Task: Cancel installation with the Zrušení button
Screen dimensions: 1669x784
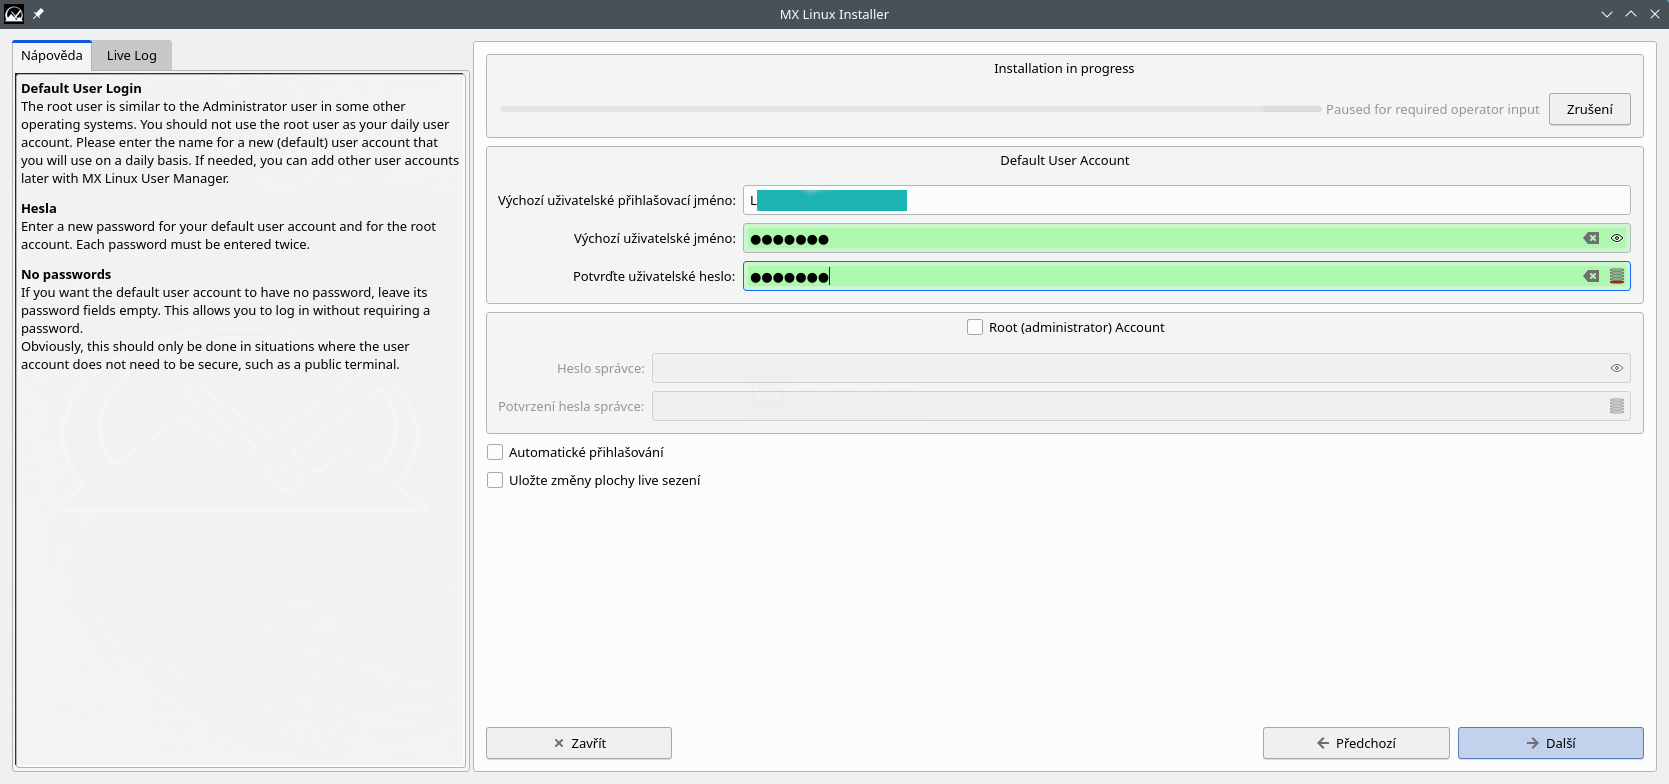Action: pos(1589,109)
